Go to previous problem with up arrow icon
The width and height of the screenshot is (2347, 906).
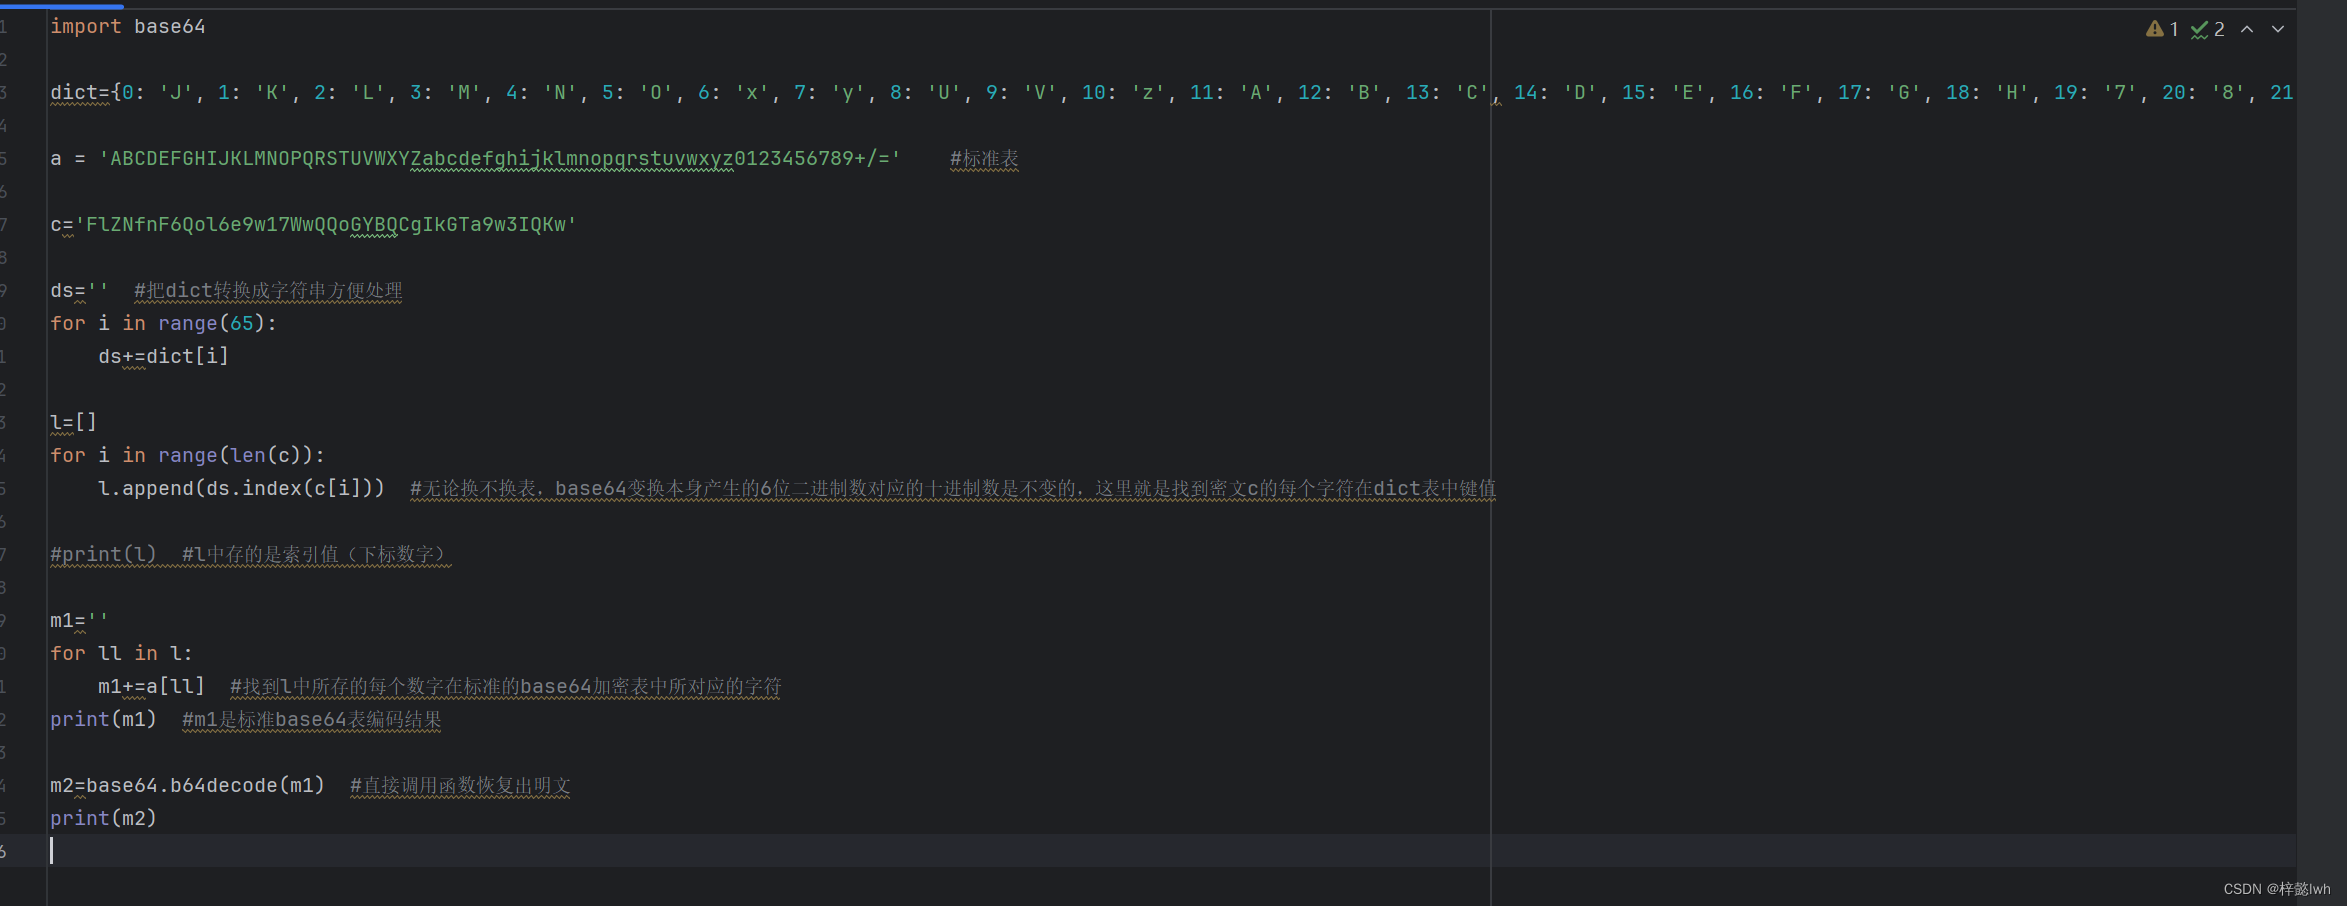tap(2246, 29)
